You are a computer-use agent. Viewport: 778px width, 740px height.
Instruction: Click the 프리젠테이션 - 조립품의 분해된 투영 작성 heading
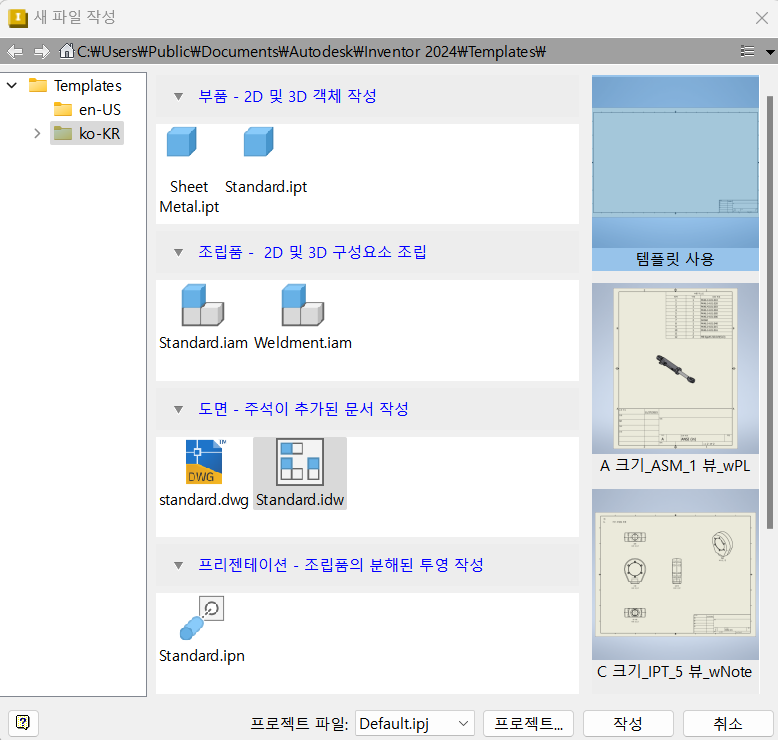(340, 565)
